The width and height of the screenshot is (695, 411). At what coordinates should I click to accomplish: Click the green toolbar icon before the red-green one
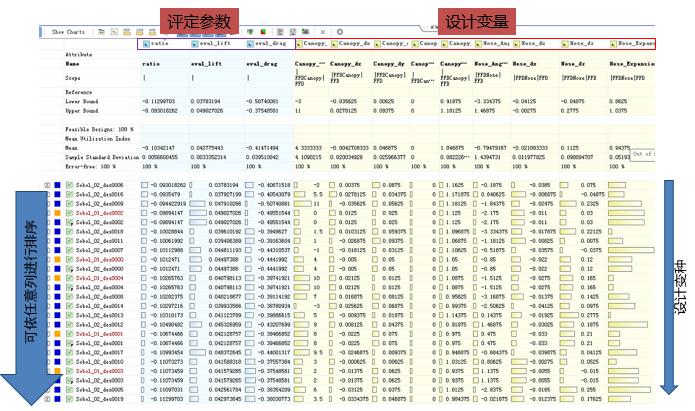pyautogui.click(x=250, y=32)
